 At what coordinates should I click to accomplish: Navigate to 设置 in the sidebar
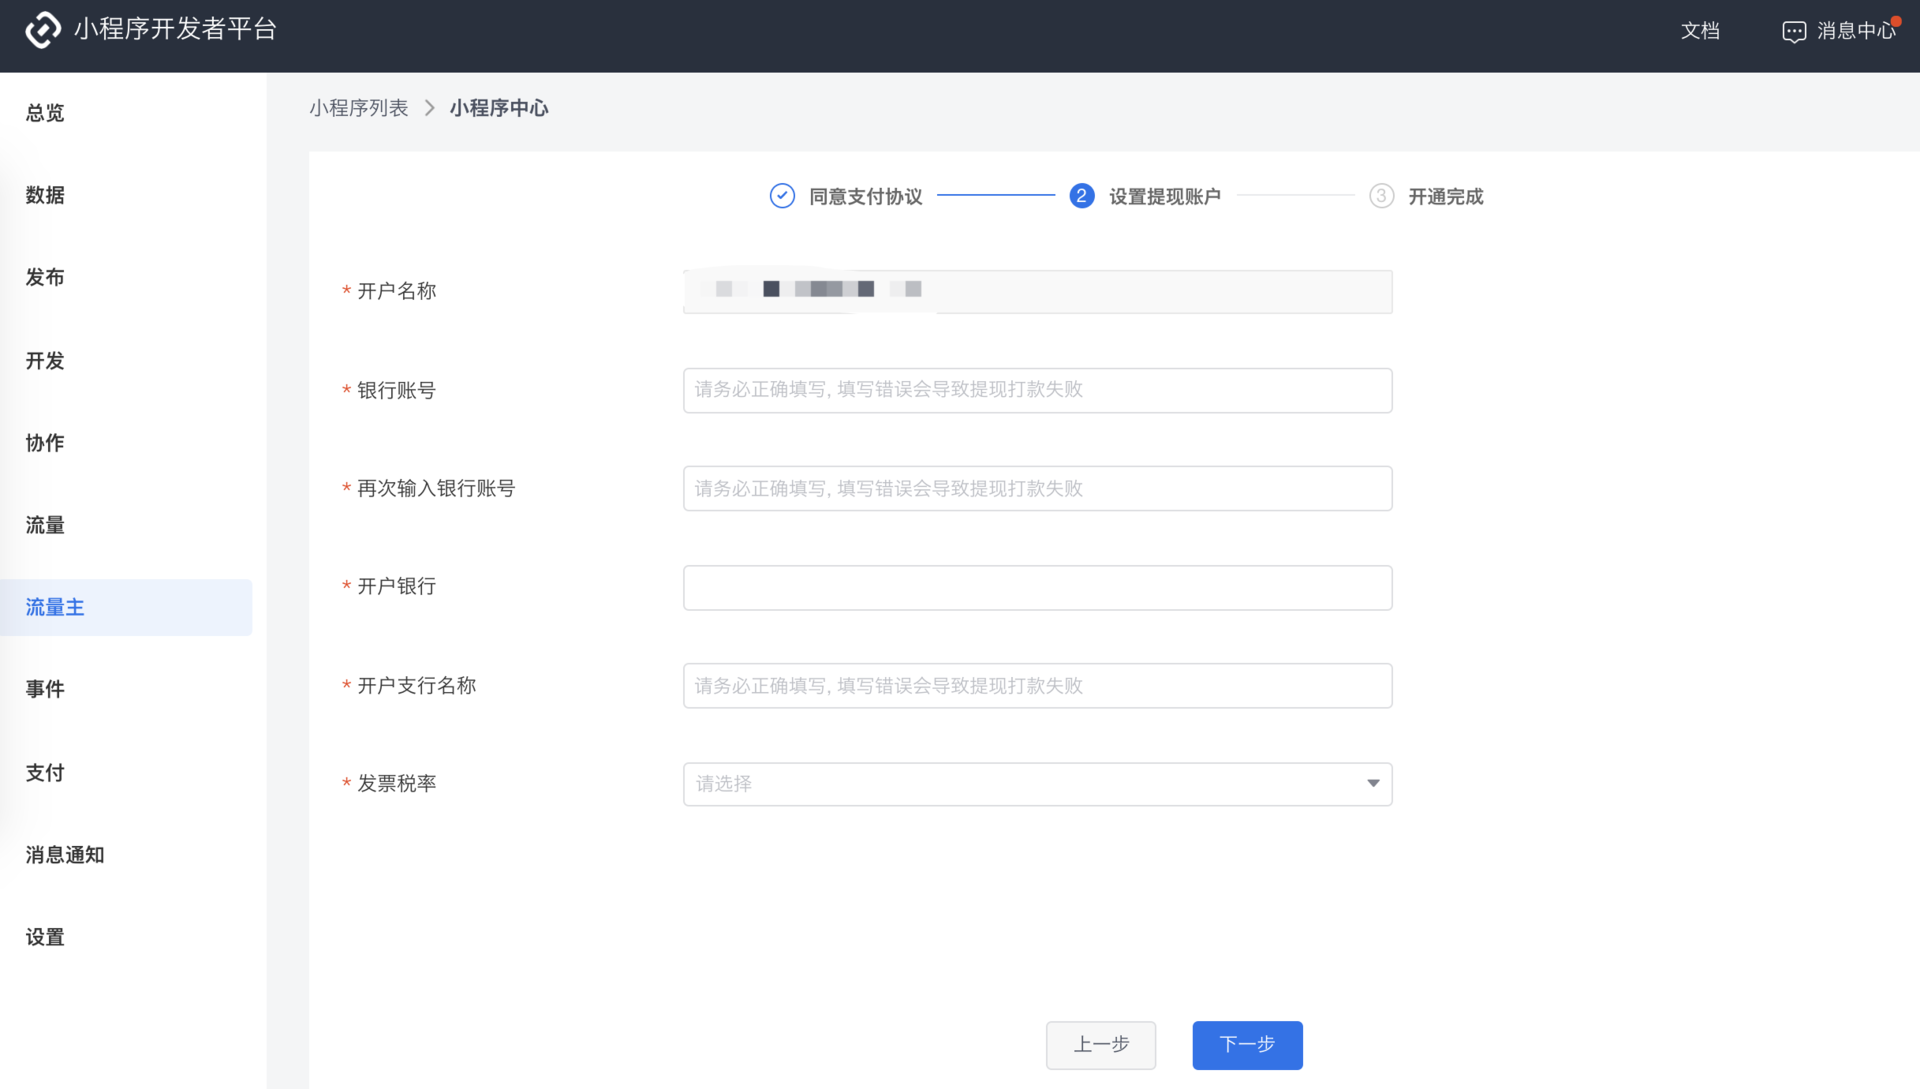tap(44, 937)
